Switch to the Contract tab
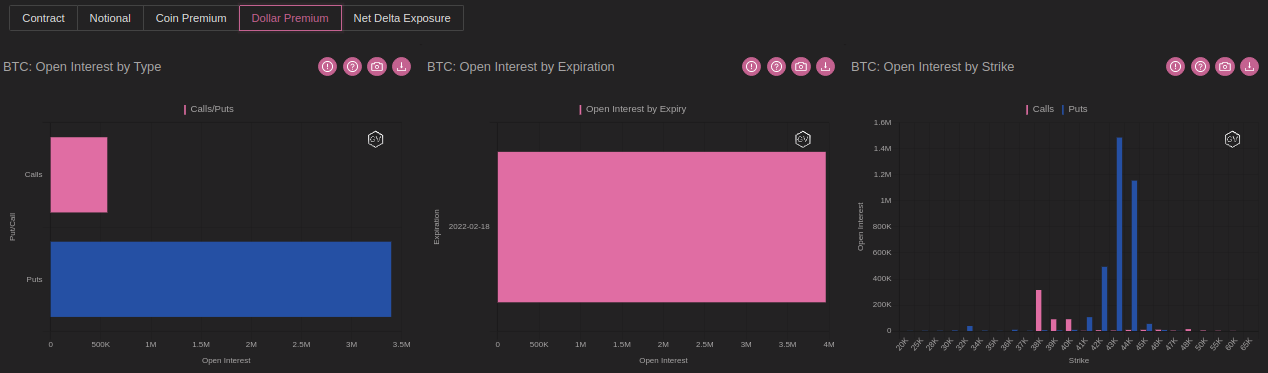The width and height of the screenshot is (1268, 373). [x=43, y=18]
